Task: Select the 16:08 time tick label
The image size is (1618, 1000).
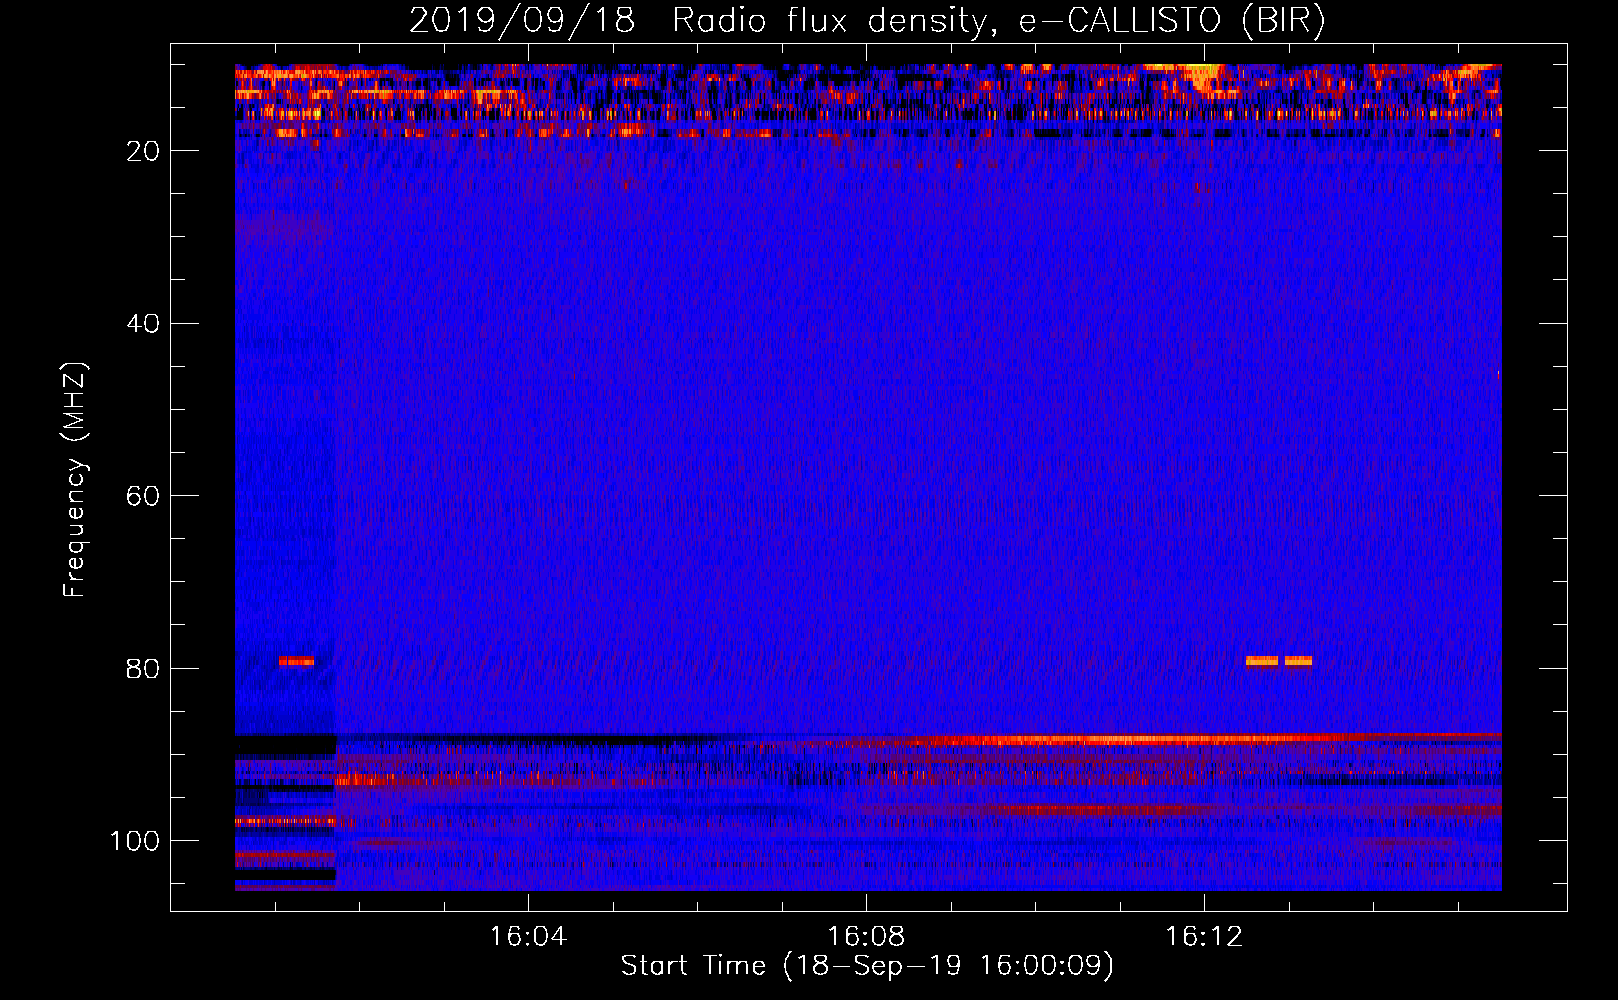Action: click(866, 937)
